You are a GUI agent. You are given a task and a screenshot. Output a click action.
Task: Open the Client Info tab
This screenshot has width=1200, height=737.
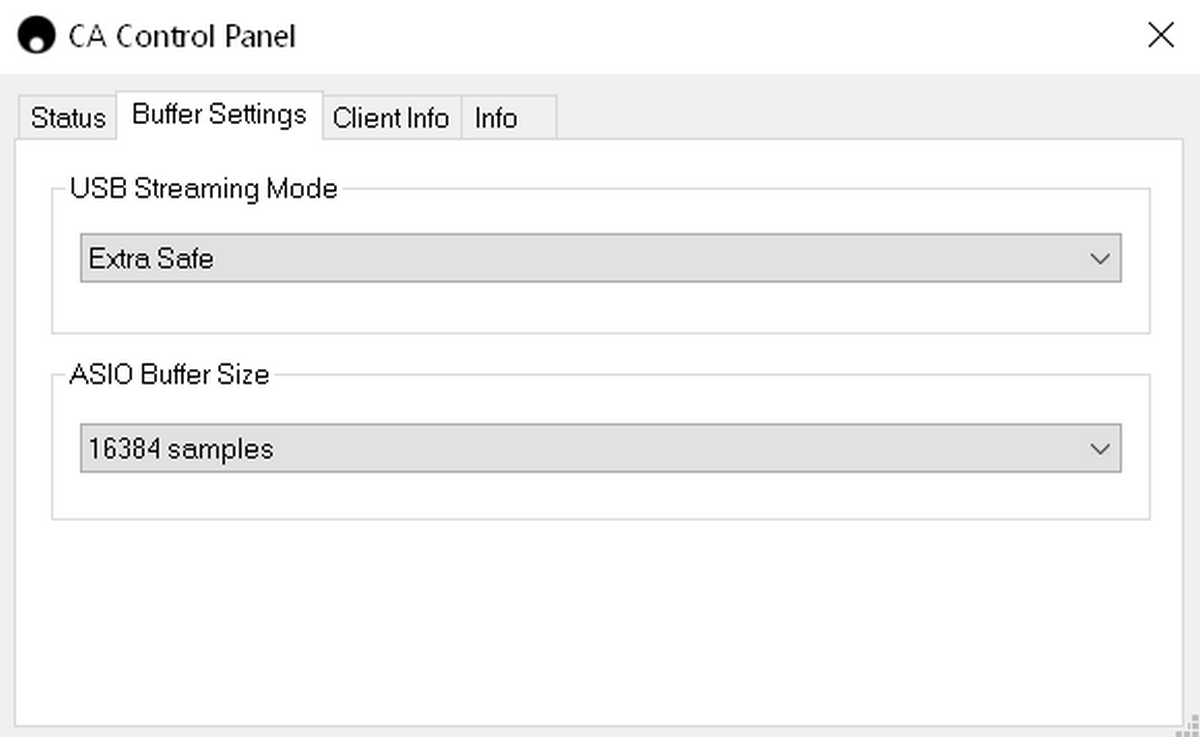391,118
